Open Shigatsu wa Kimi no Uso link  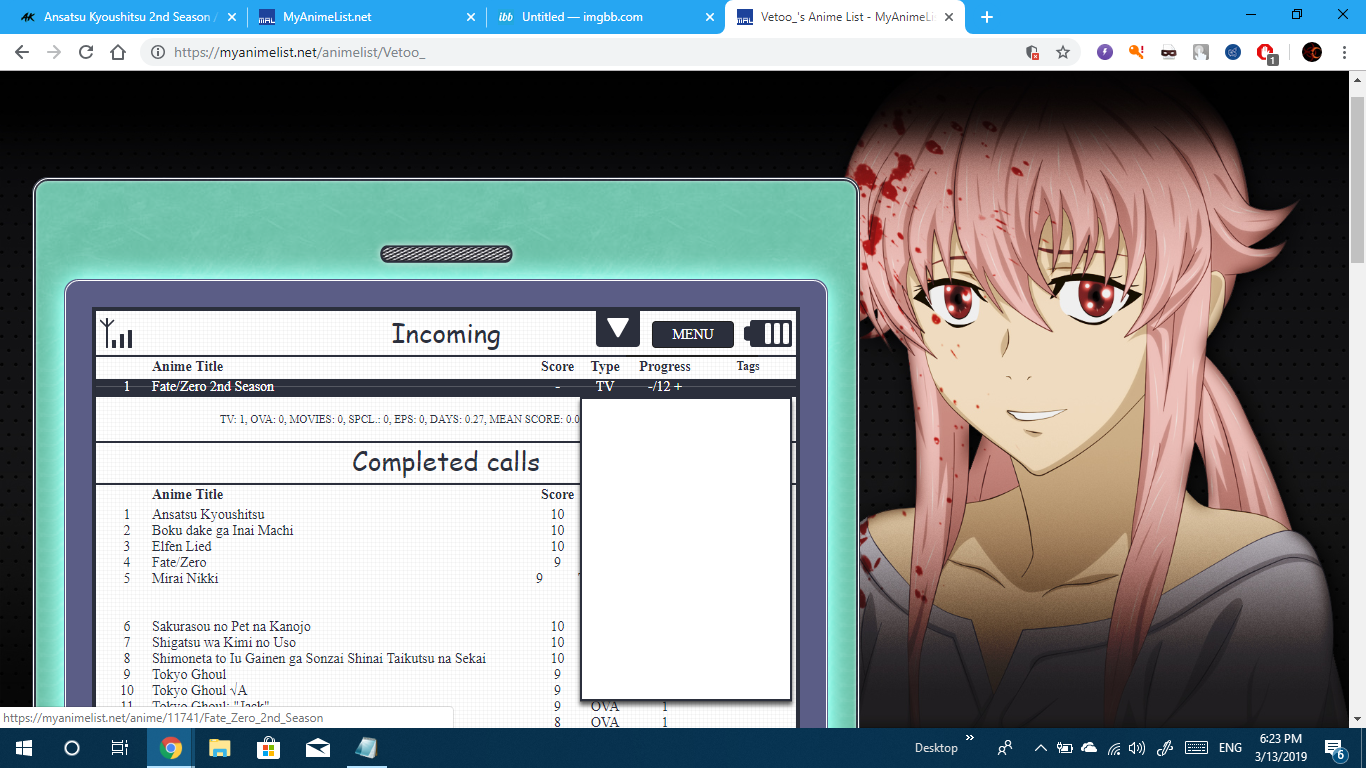(224, 642)
